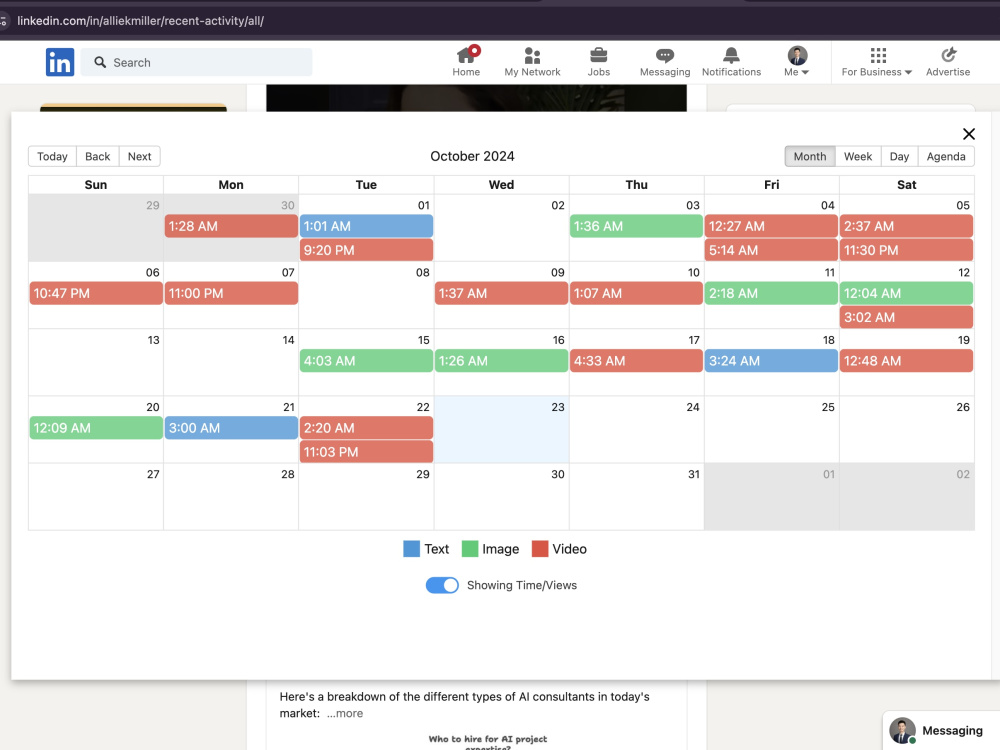Open the 4:33 AM video post event
Screen dimensions: 1000x750
[636, 361]
